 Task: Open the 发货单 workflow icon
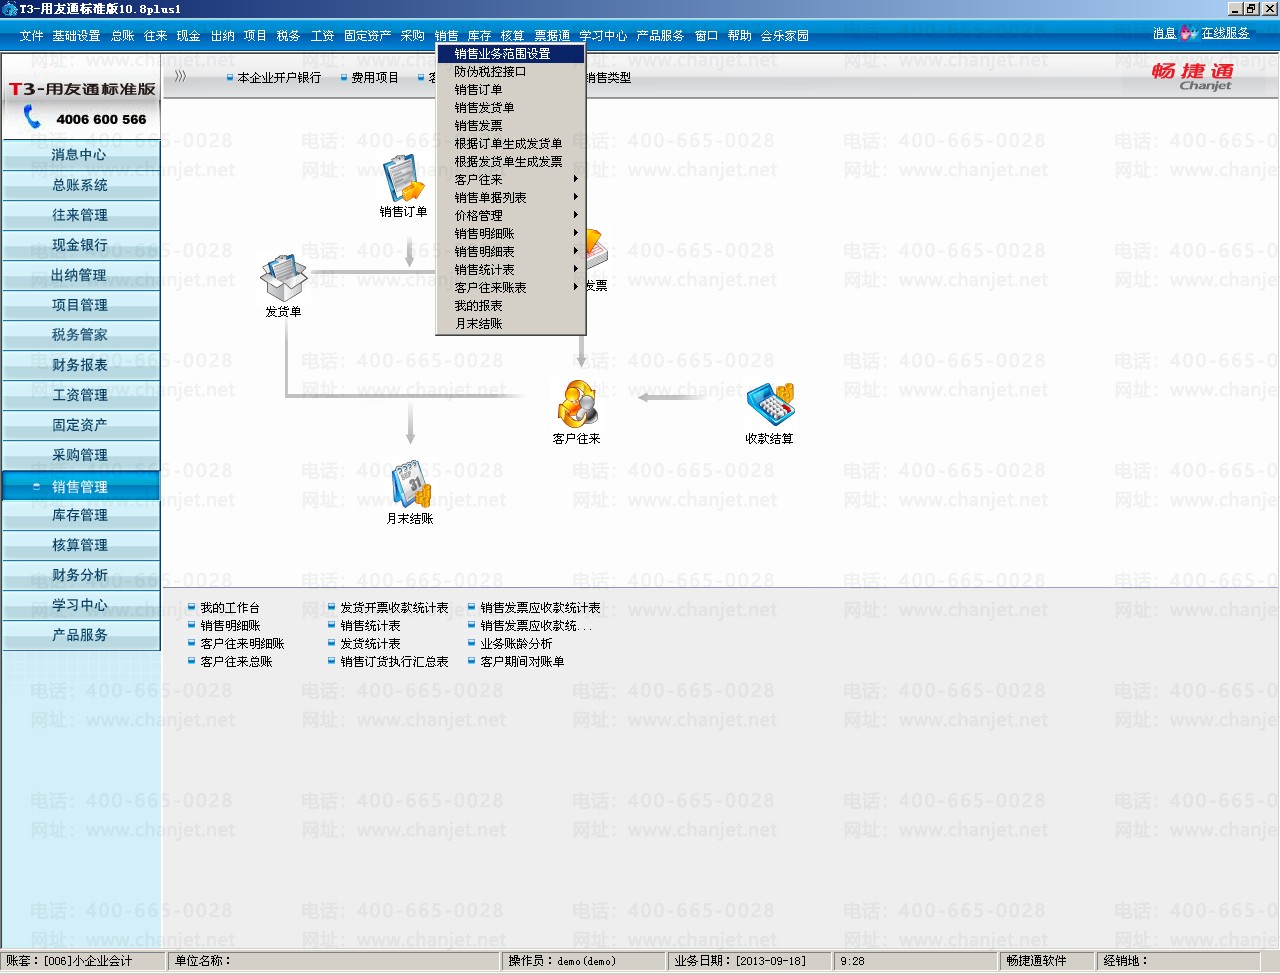[x=283, y=278]
